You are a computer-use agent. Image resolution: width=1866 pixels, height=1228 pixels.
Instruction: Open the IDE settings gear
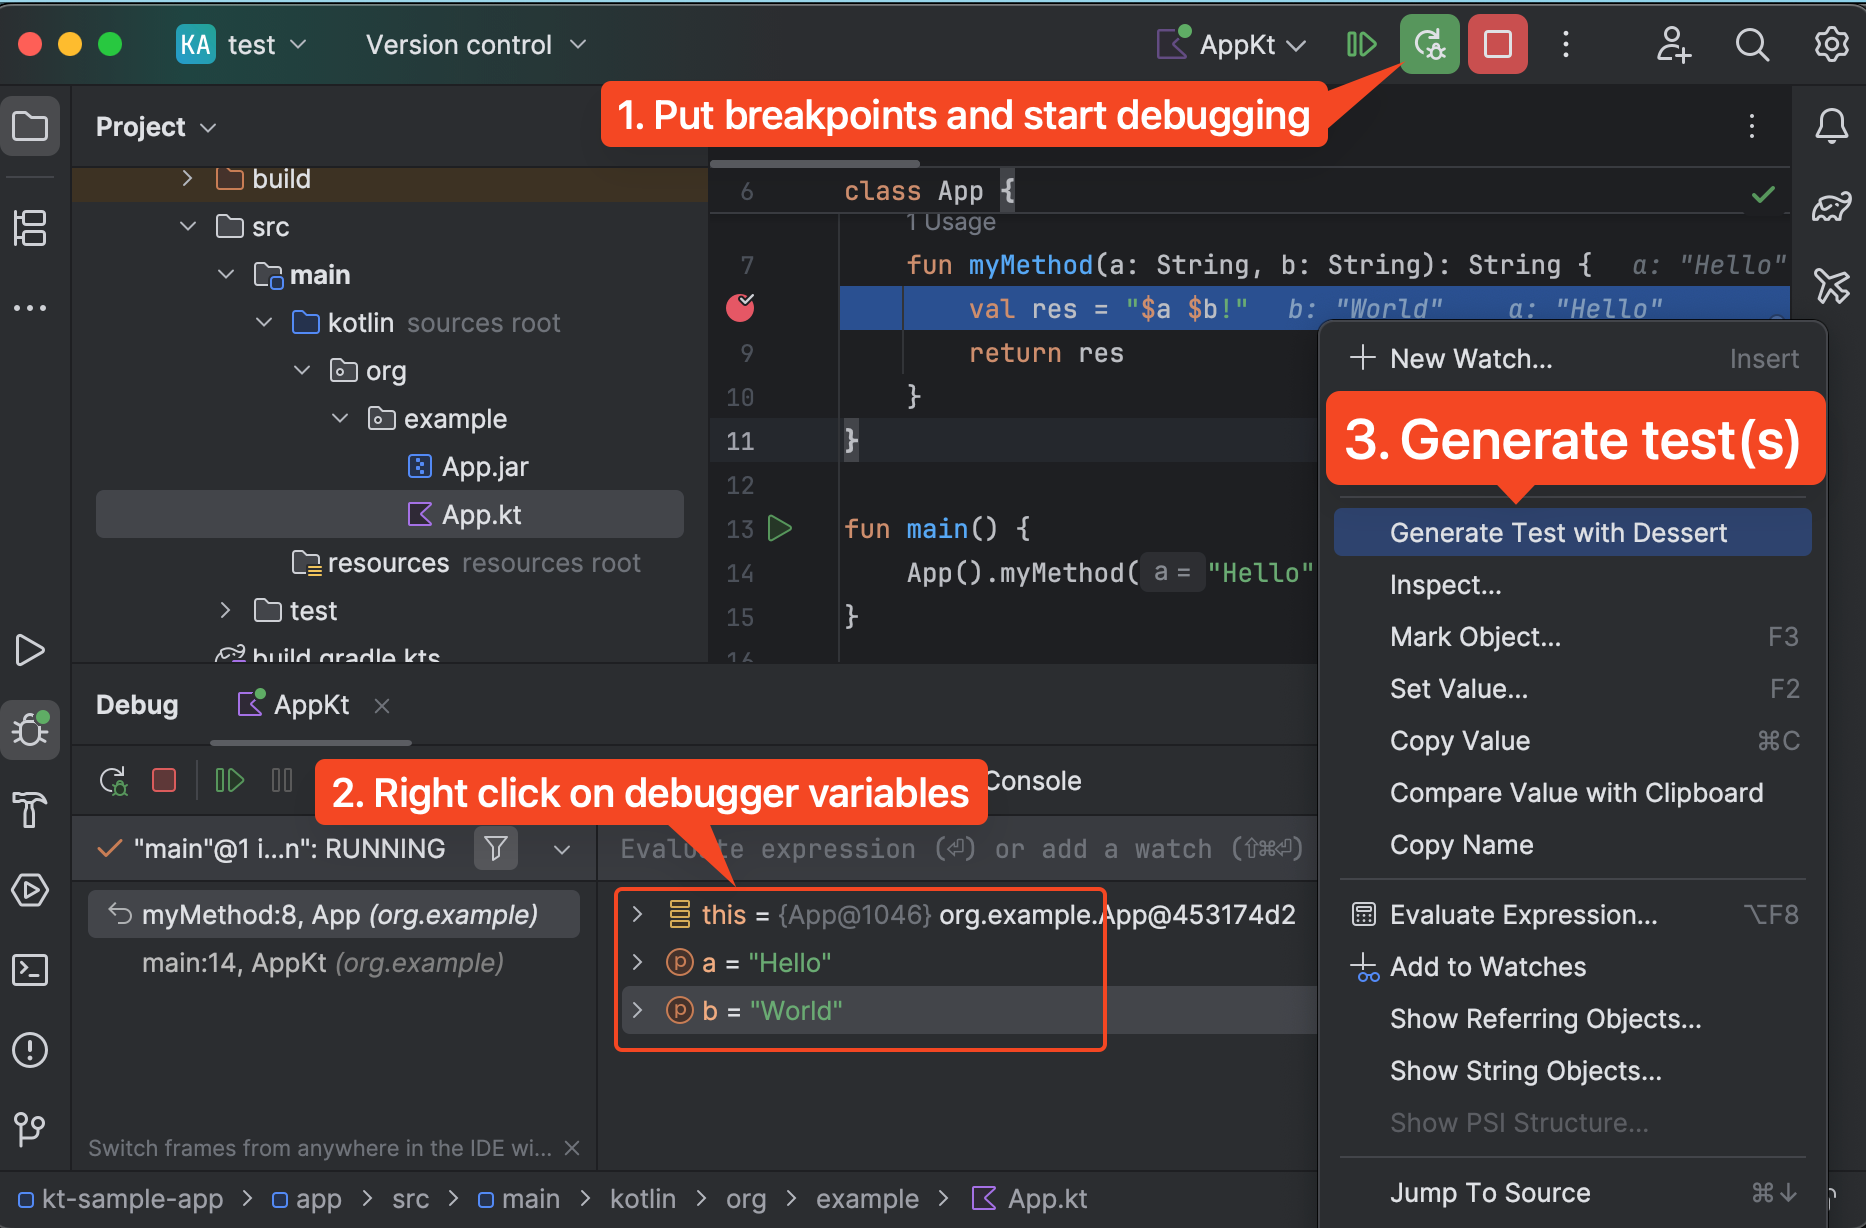(1831, 45)
